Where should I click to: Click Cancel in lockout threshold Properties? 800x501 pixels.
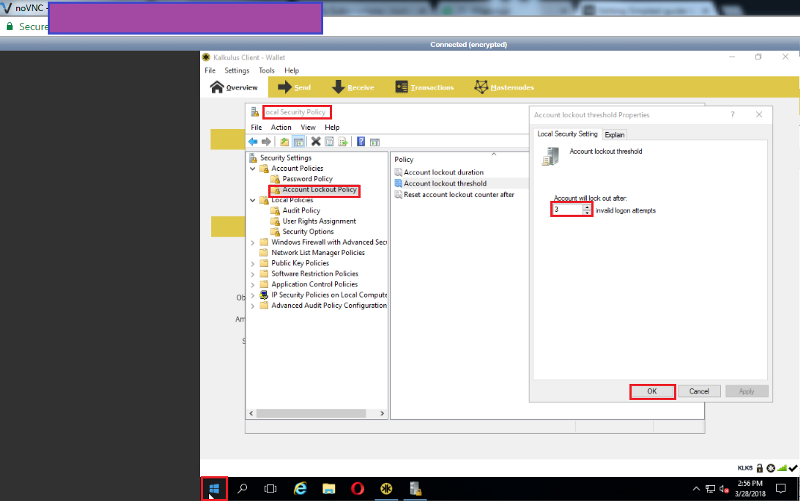coord(699,391)
